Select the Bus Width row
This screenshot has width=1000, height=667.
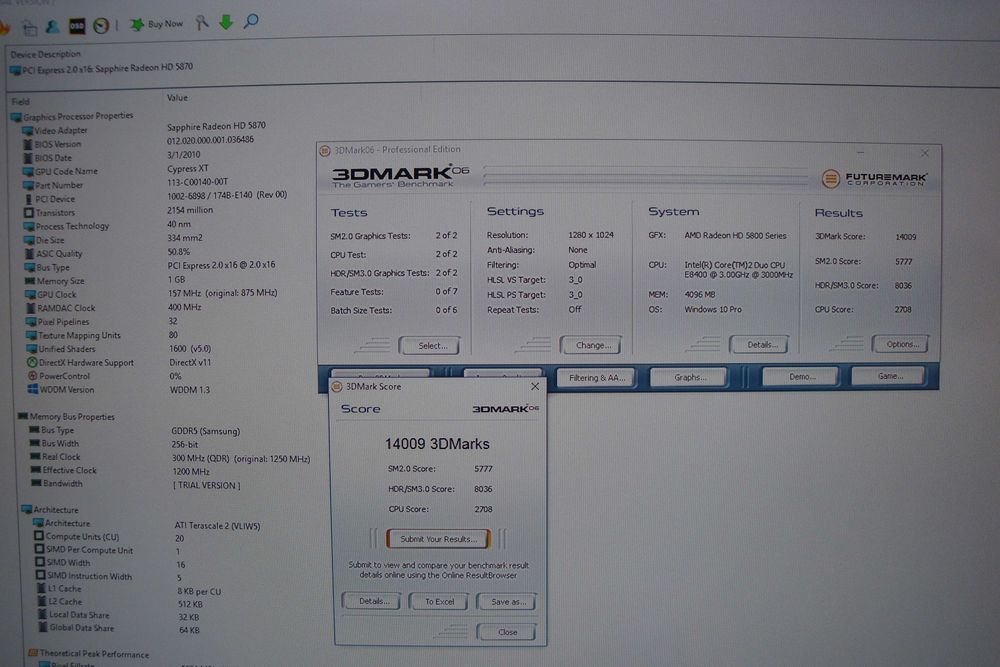pos(115,444)
